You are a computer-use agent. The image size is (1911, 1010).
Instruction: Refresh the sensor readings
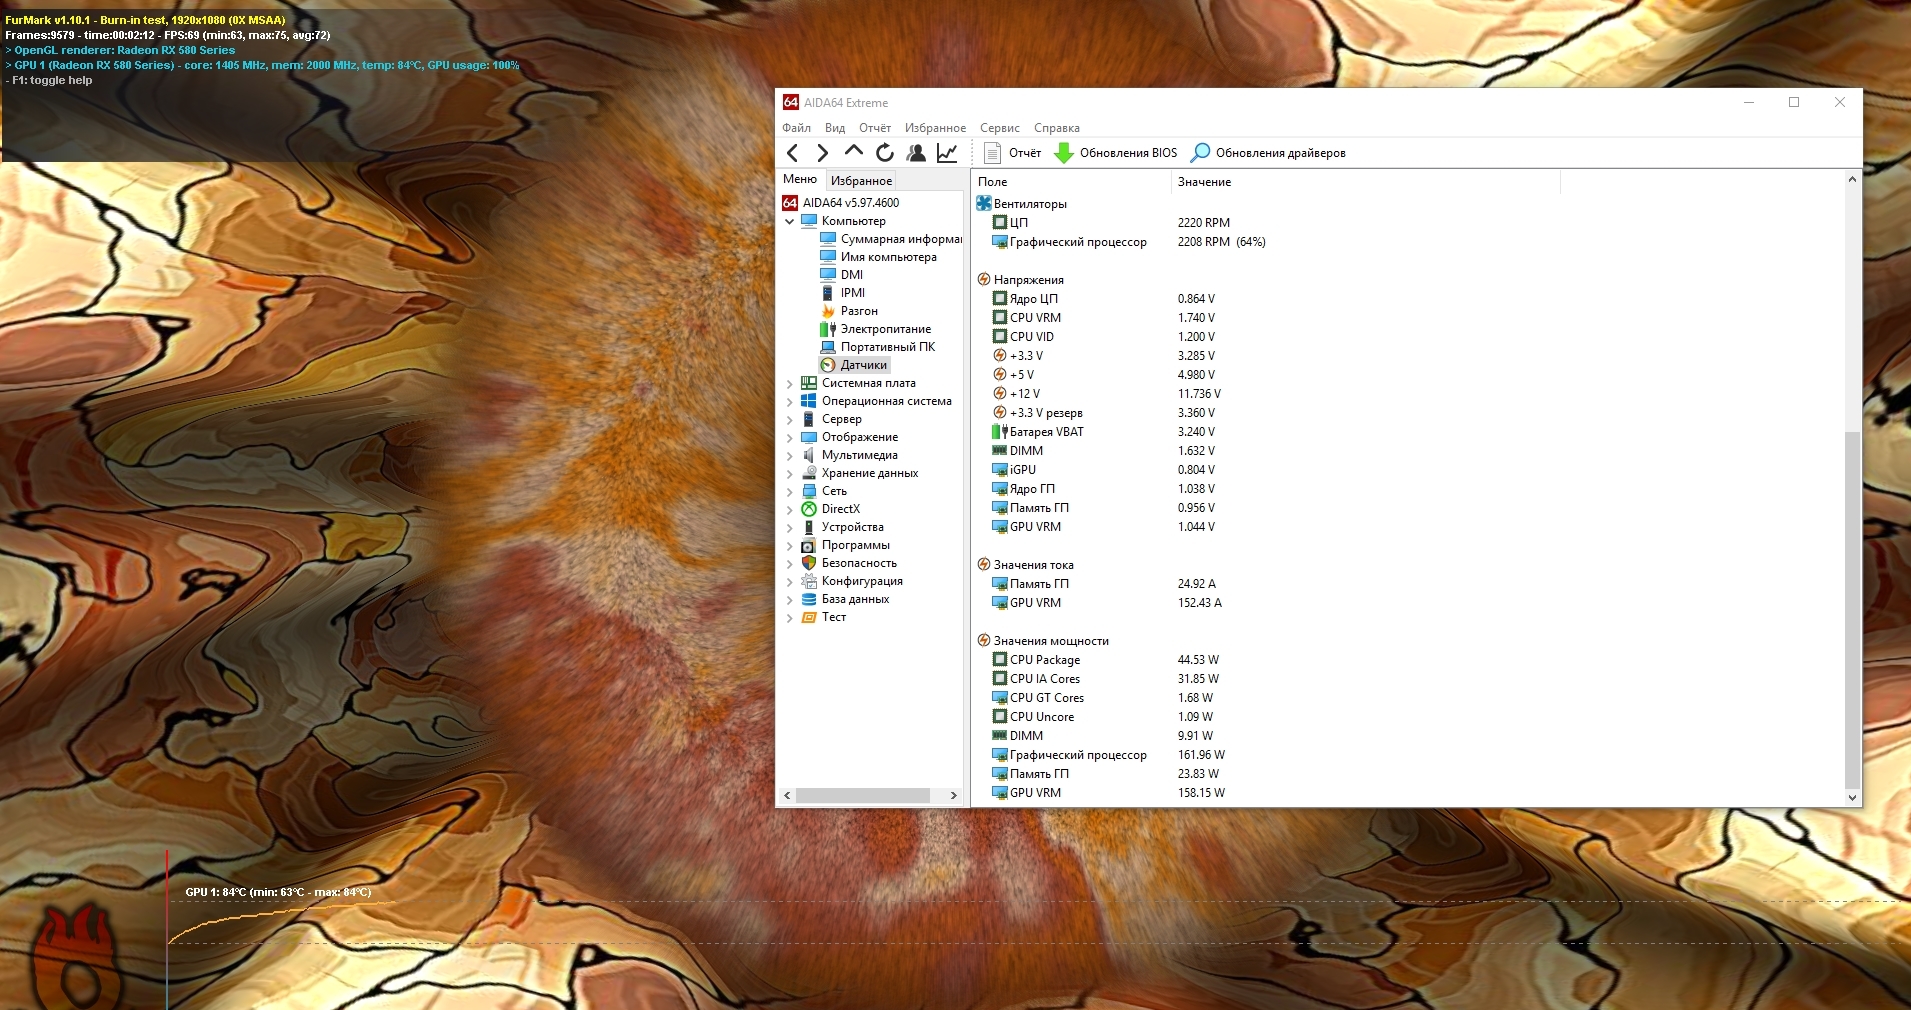click(885, 153)
